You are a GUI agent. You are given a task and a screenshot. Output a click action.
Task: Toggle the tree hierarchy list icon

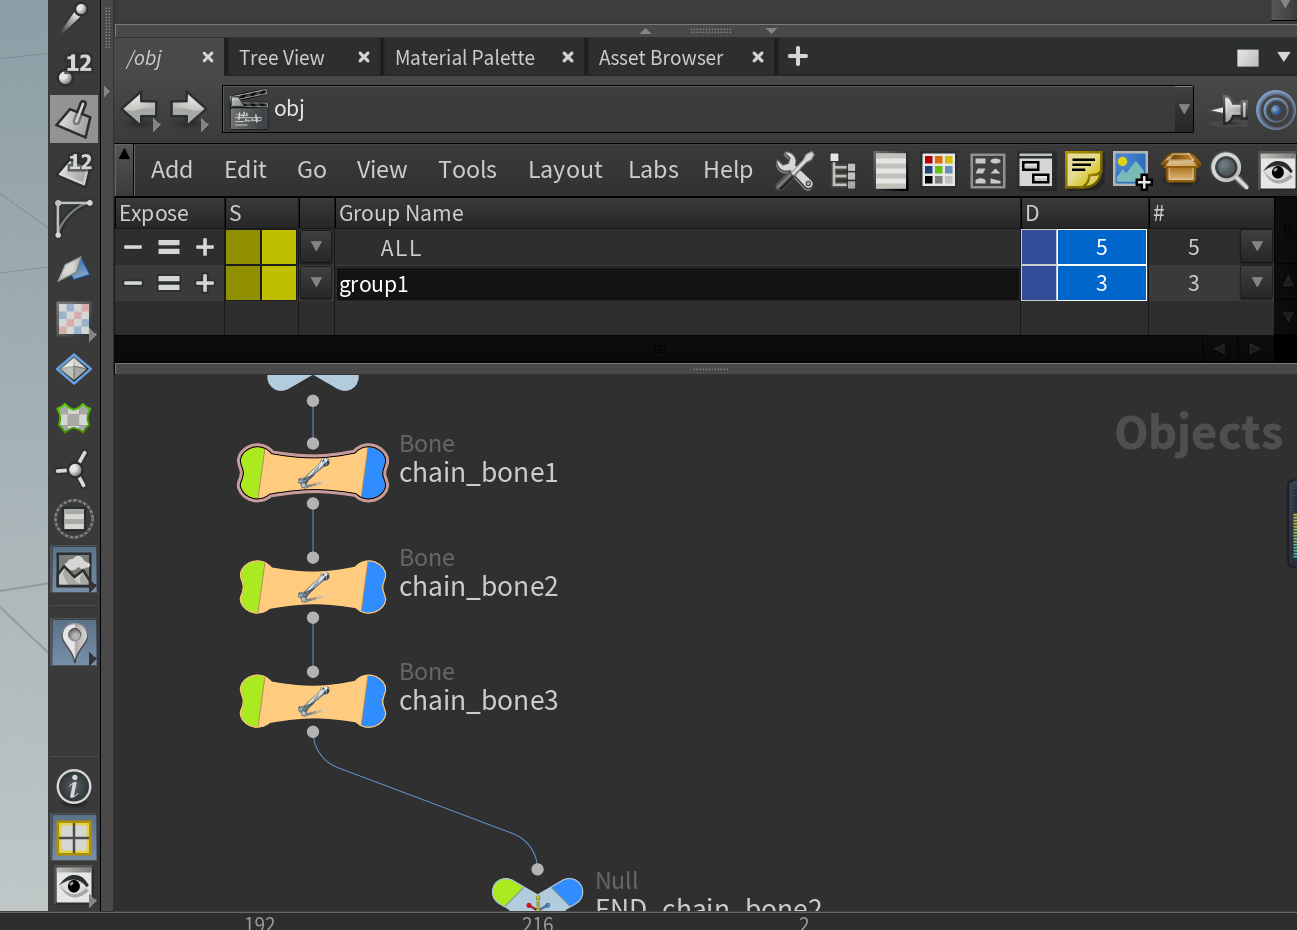(x=843, y=171)
